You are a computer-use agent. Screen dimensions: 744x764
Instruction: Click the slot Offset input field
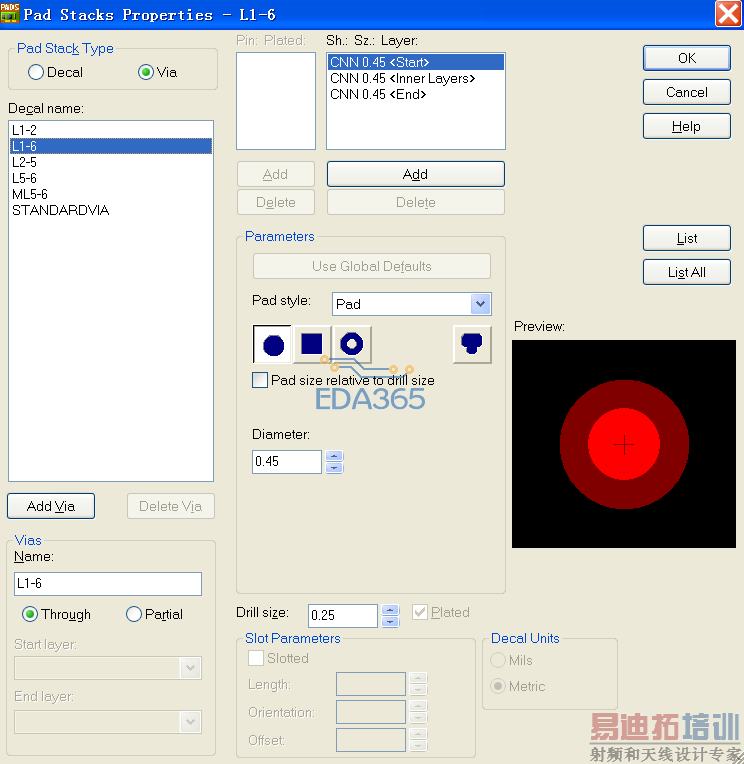point(371,740)
